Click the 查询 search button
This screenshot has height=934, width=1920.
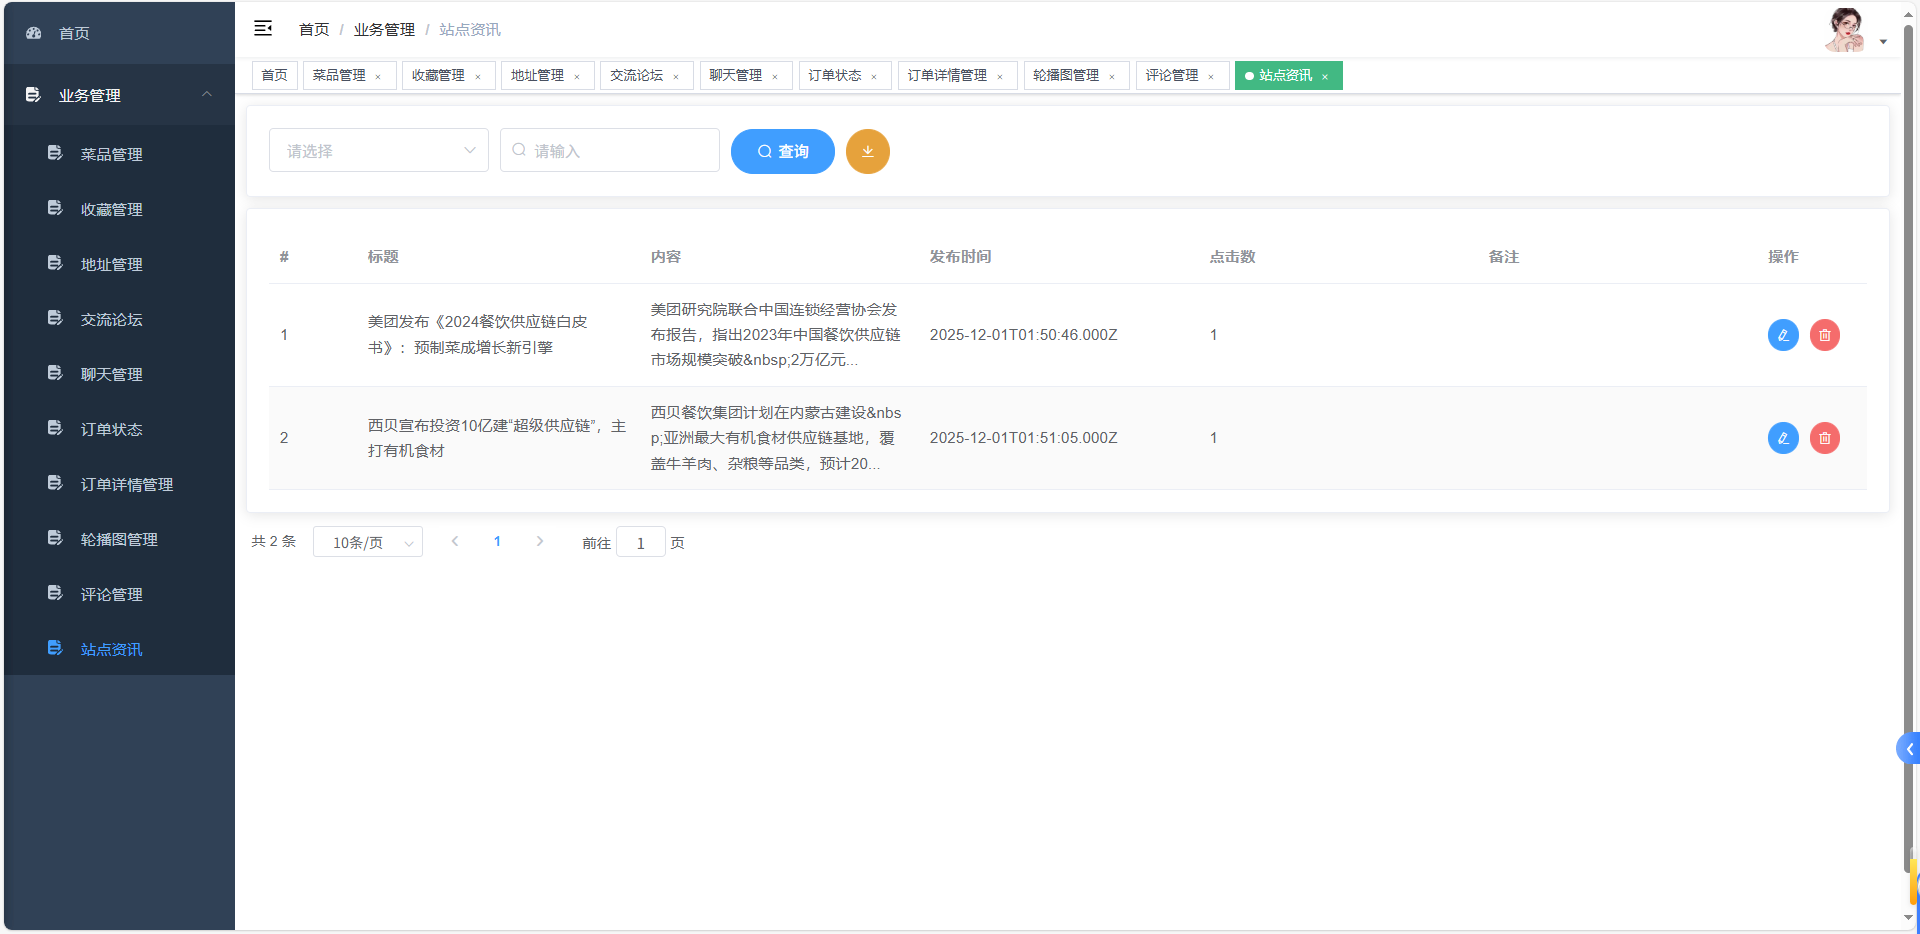(x=783, y=151)
